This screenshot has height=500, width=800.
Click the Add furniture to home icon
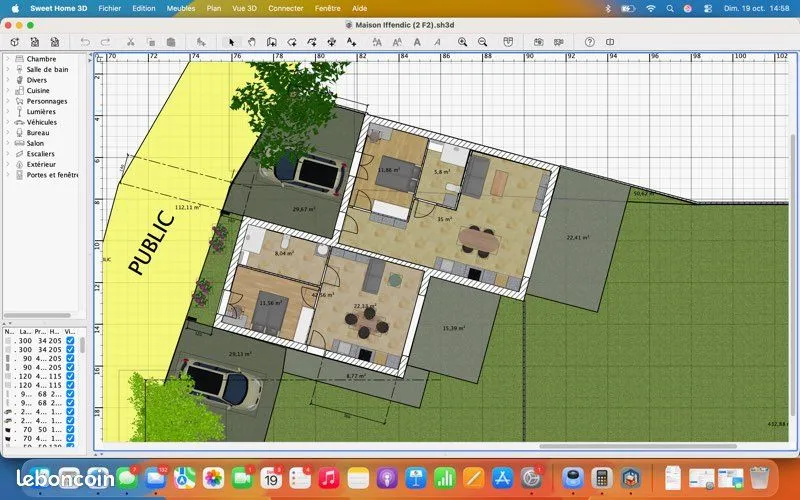201,42
